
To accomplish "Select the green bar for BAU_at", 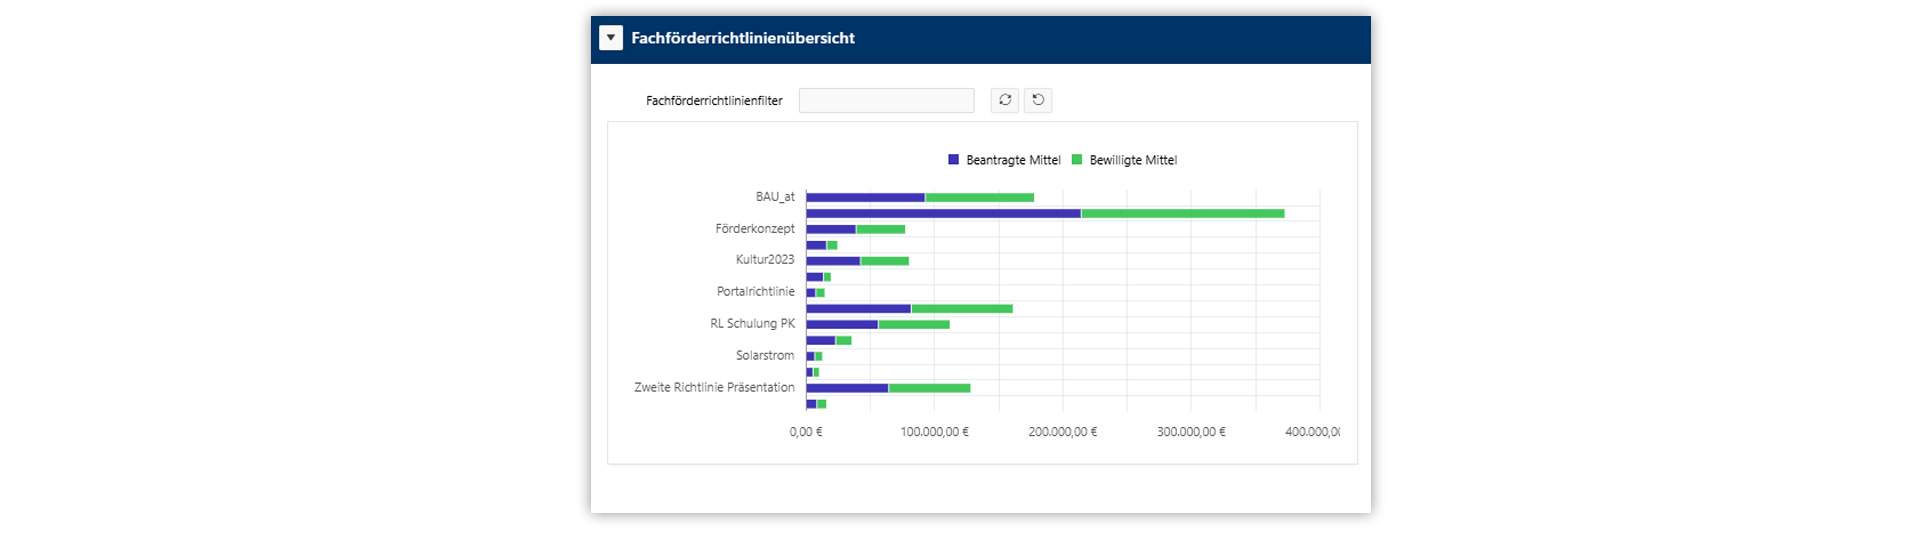I will (x=979, y=198).
